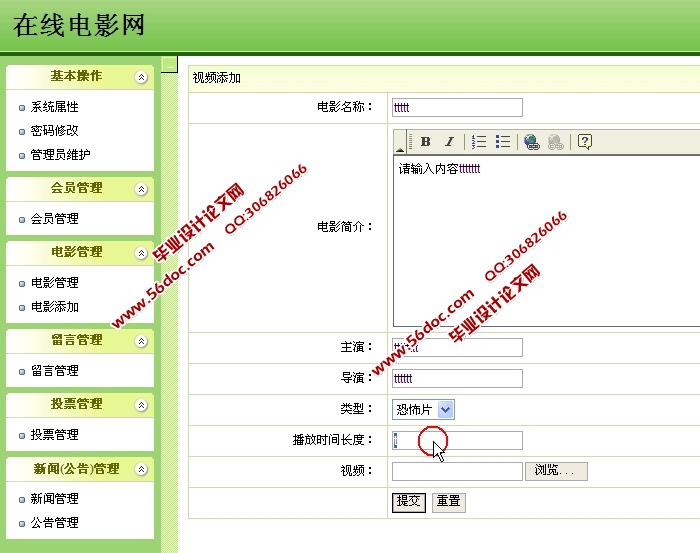Click the 电影名称 text field

click(457, 107)
